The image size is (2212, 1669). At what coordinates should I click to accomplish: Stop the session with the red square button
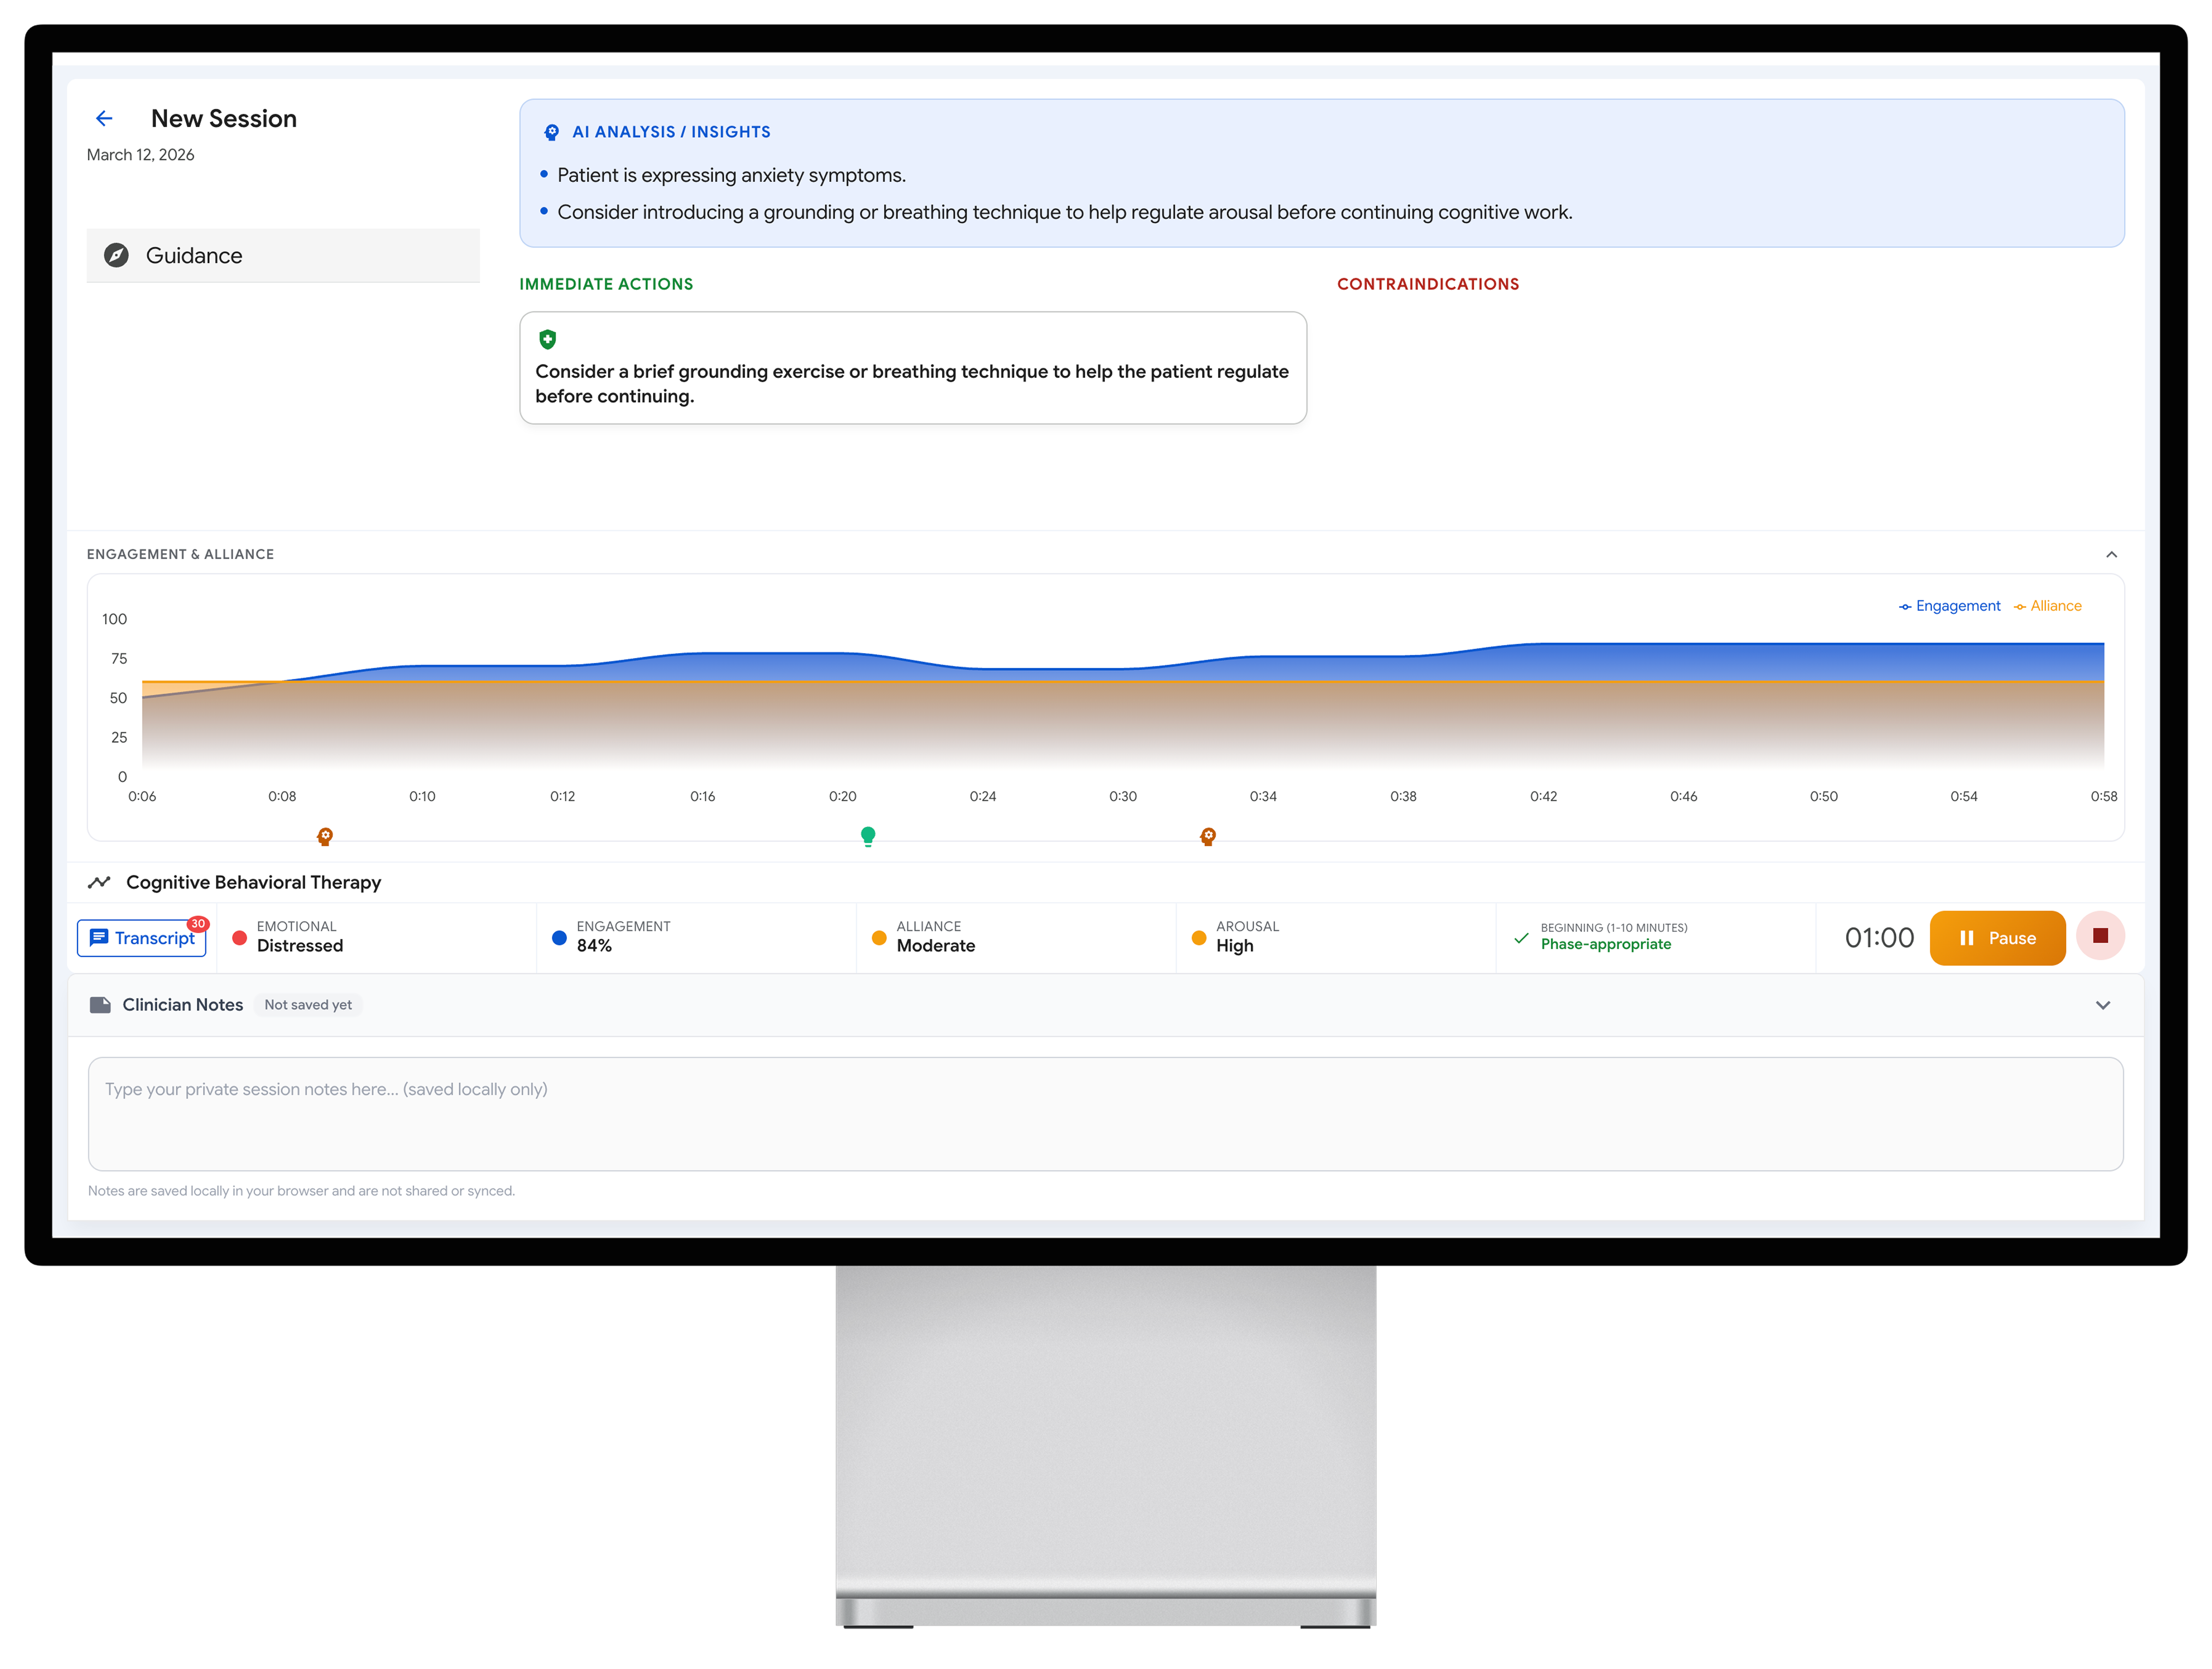click(2100, 936)
